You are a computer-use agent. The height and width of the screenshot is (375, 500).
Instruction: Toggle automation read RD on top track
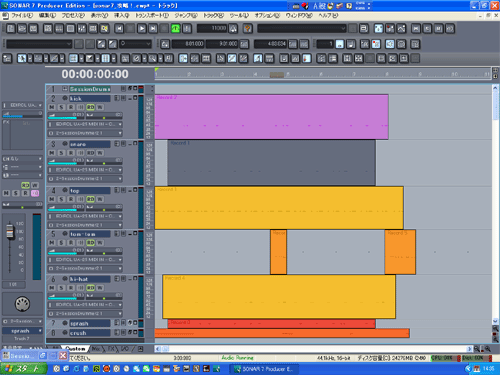90,199
